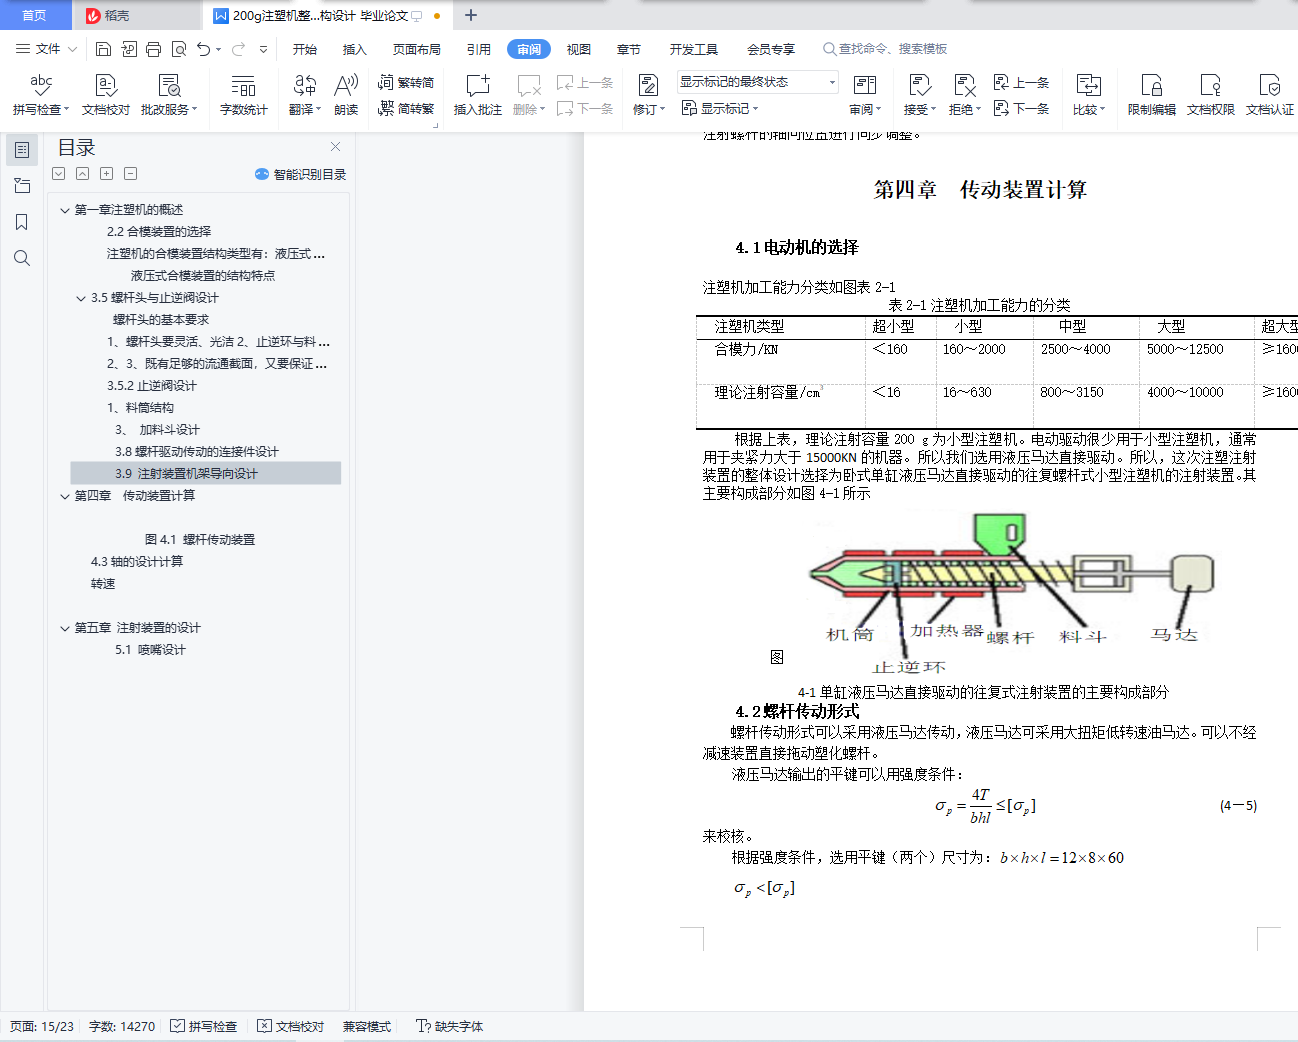Jump to 4.3 轴的设计计算 in outline

[137, 562]
